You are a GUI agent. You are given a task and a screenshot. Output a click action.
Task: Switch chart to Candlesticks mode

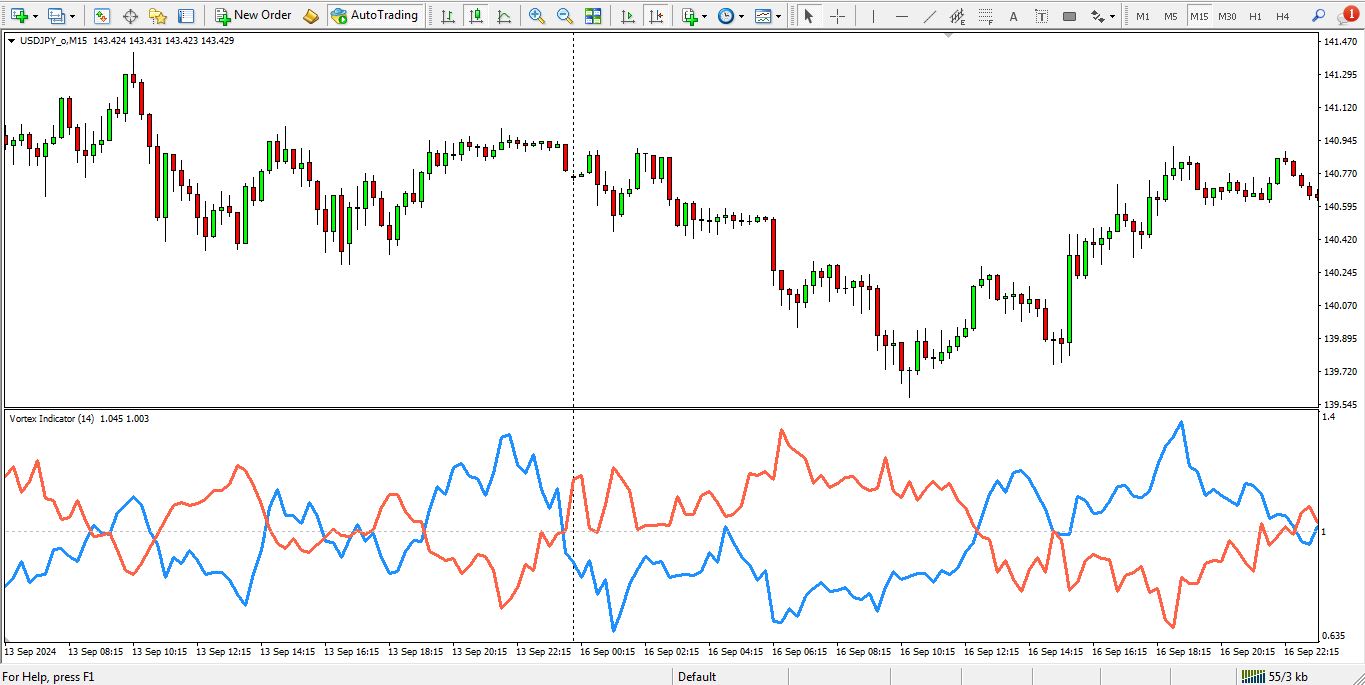point(475,16)
